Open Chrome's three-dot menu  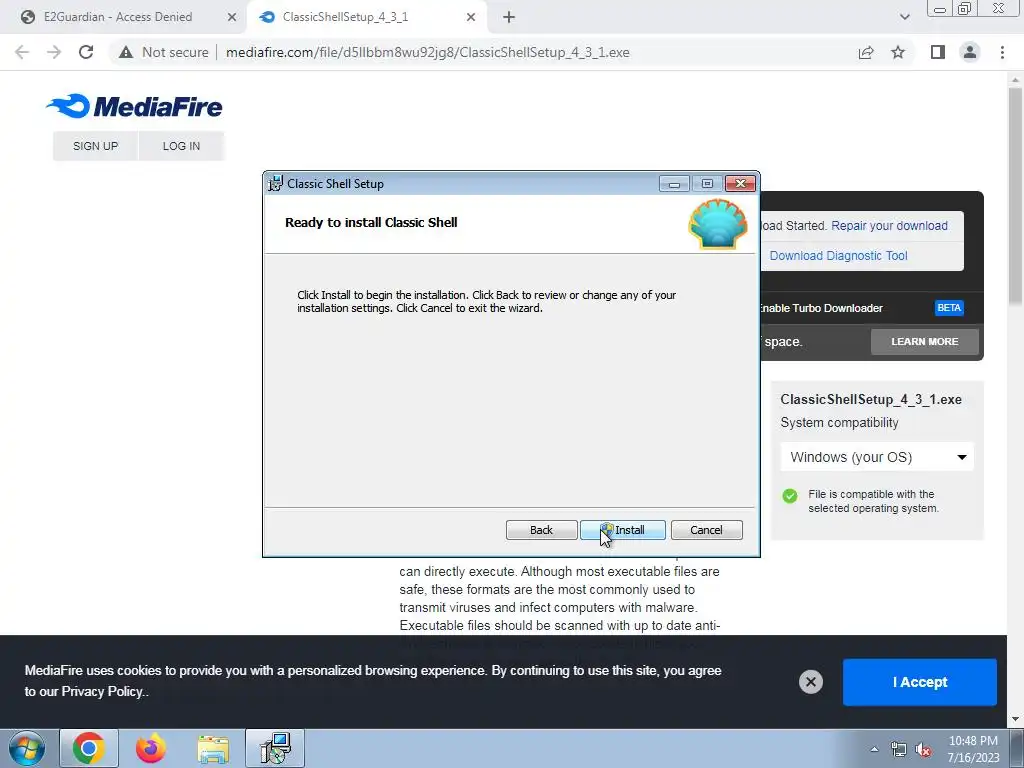click(x=1002, y=52)
